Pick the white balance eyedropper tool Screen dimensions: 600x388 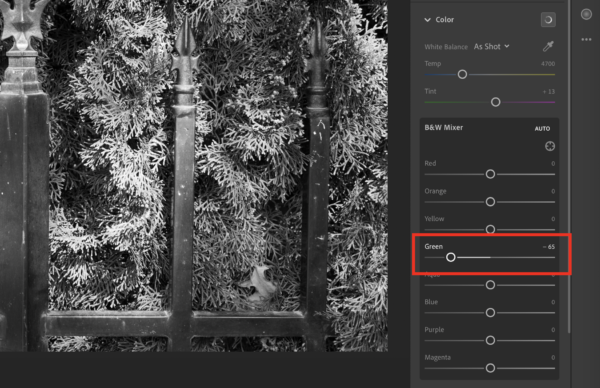click(x=548, y=46)
